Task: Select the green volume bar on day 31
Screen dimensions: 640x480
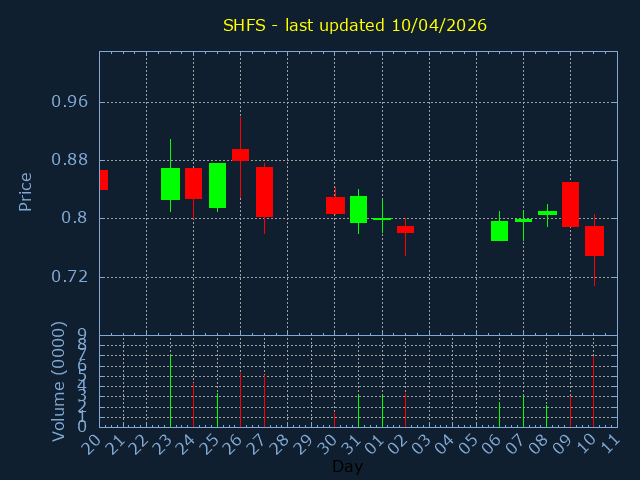Action: [358, 411]
